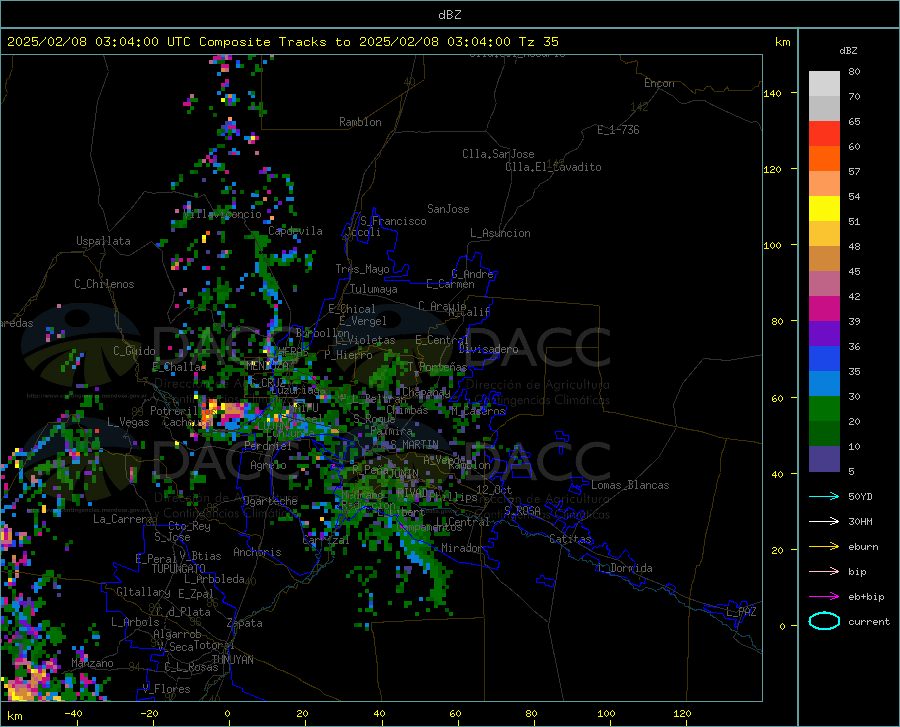The width and height of the screenshot is (900, 727).
Task: Click the 'Catitas' map label
Action: [570, 538]
